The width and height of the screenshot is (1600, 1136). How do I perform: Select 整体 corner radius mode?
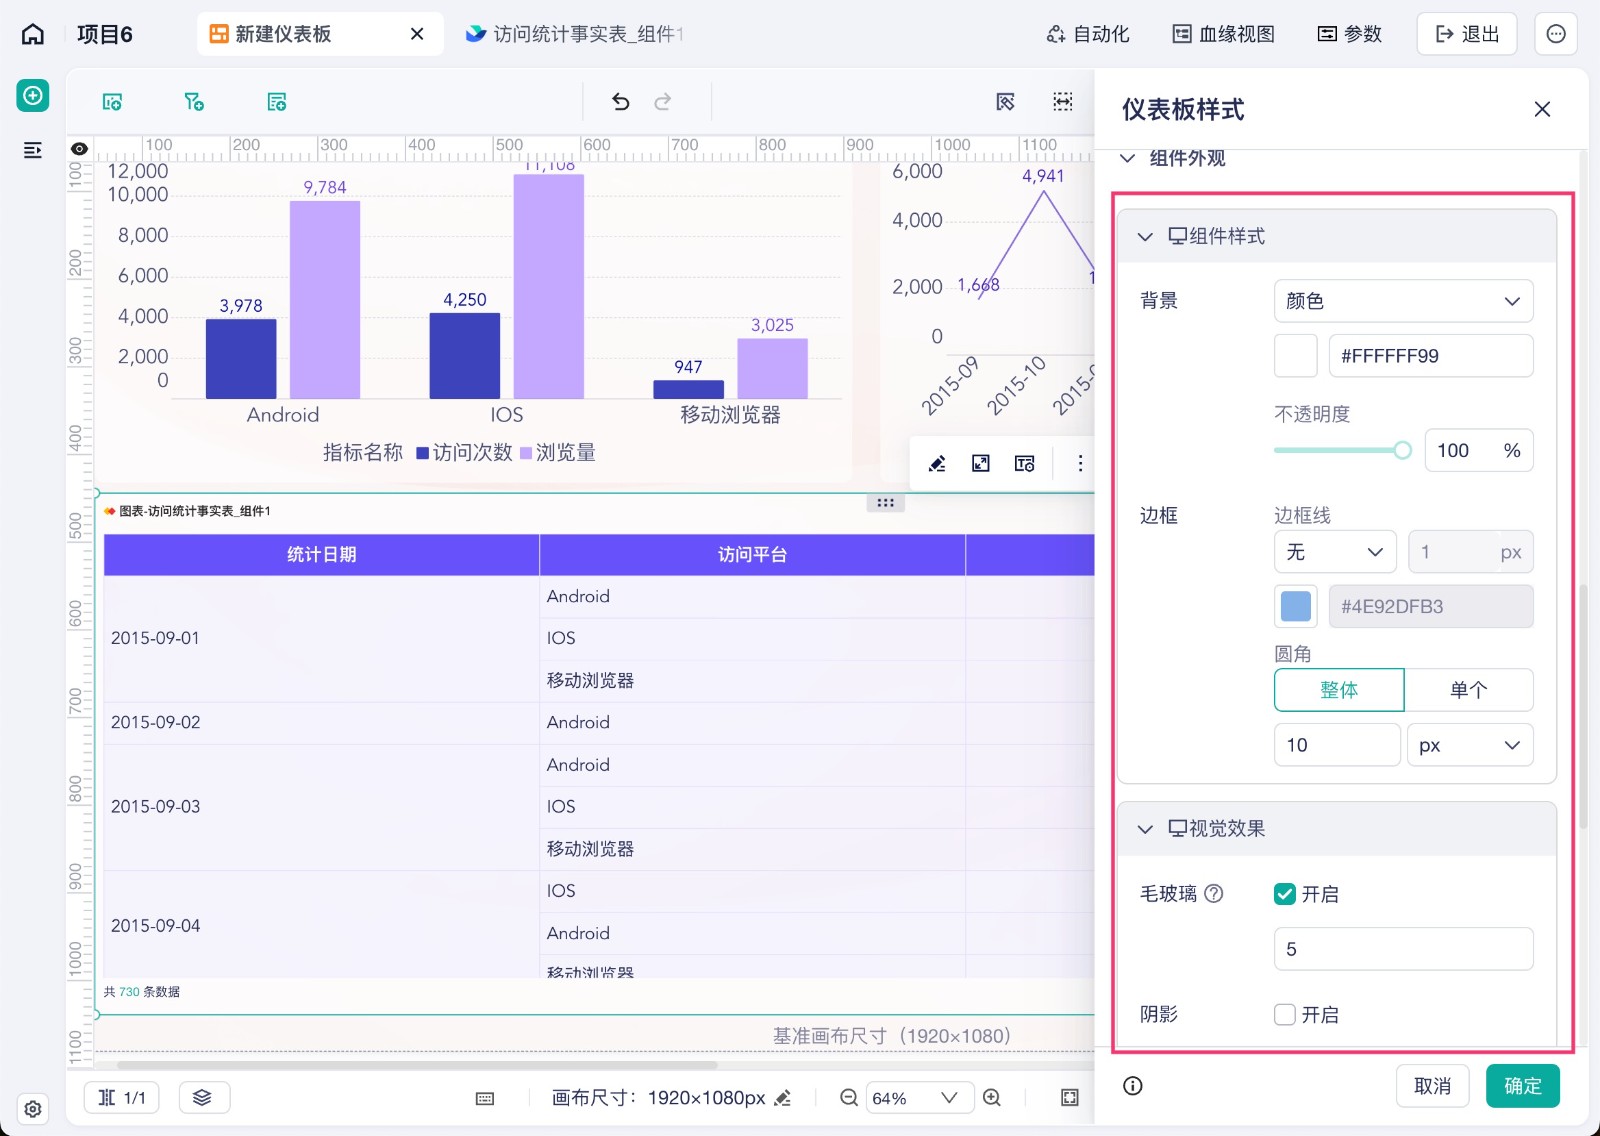1339,690
